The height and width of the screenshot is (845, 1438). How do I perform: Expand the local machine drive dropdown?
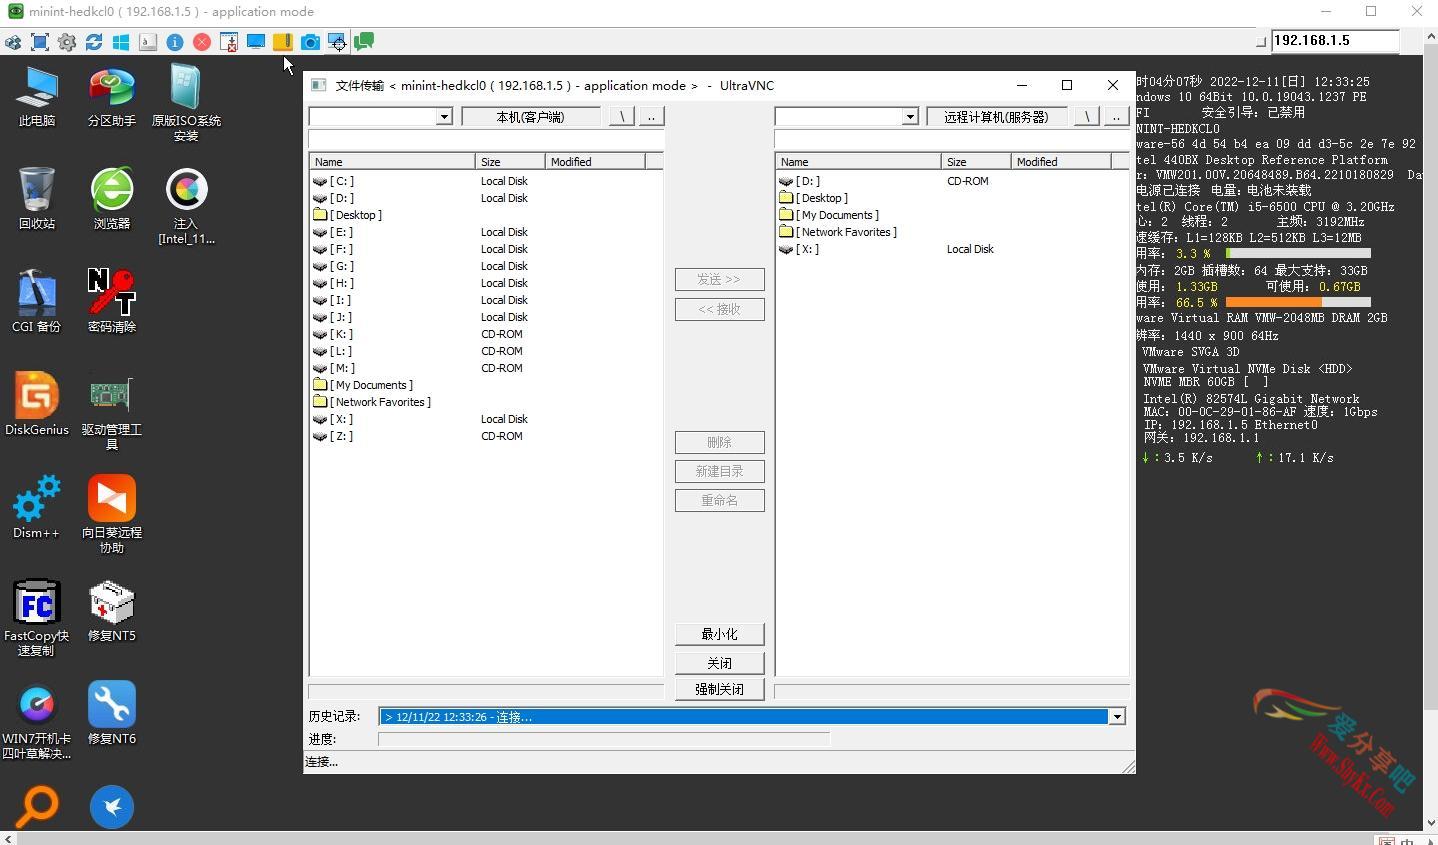[x=444, y=117]
